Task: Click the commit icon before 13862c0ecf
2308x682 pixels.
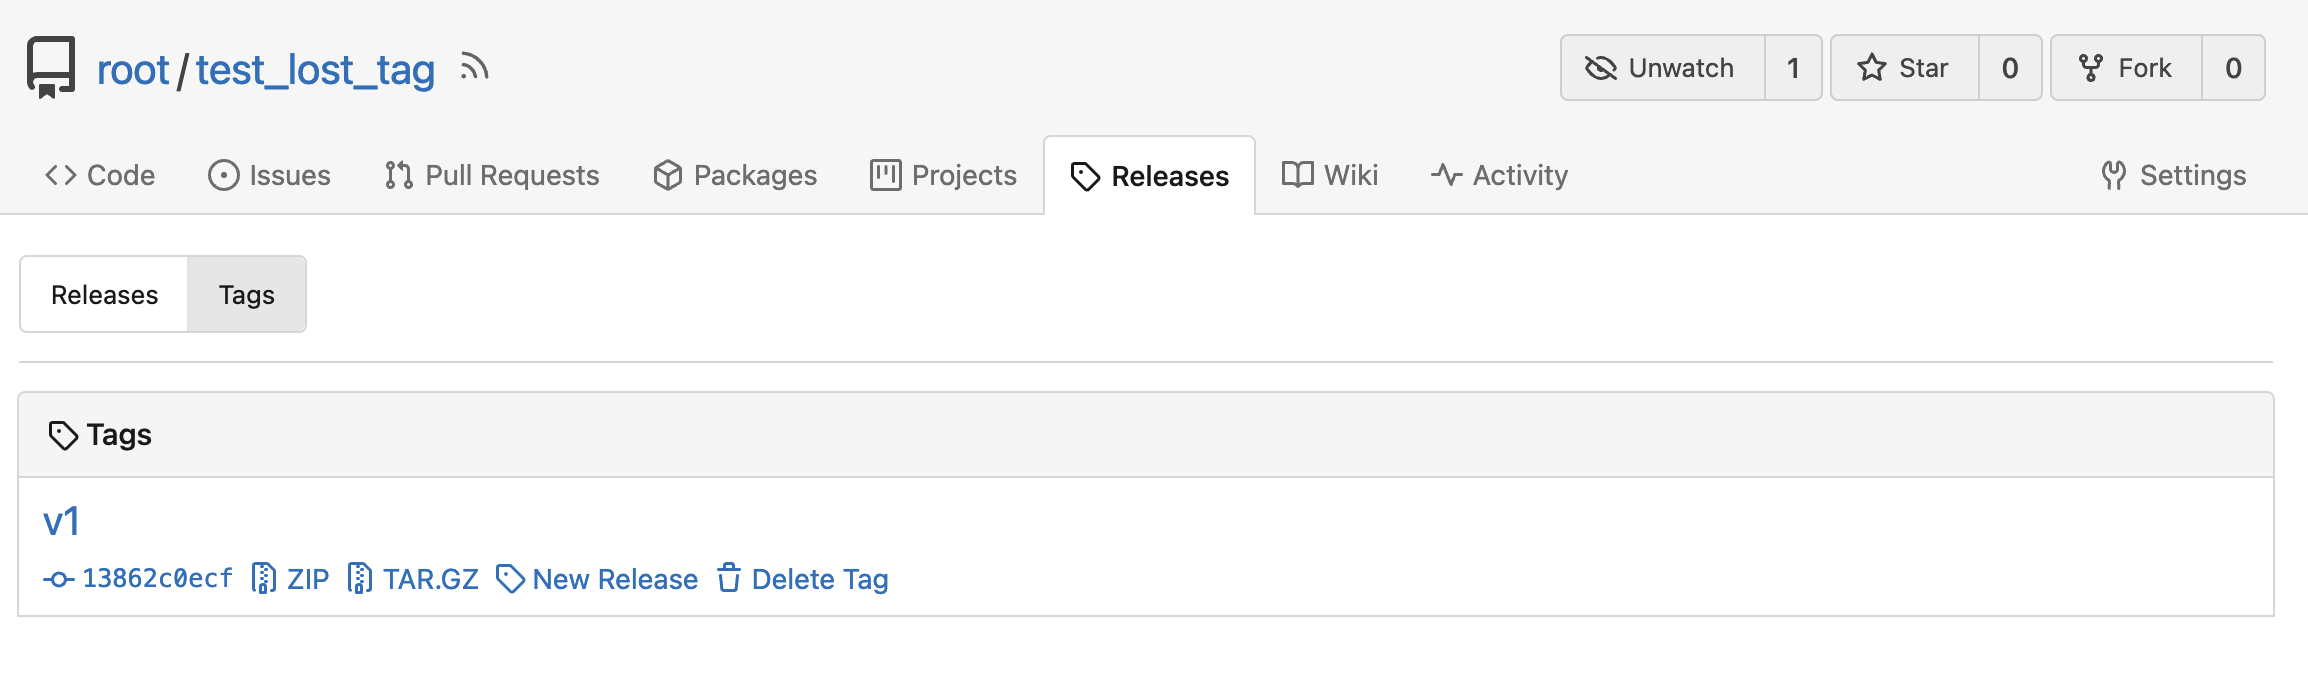Action: [x=58, y=579]
